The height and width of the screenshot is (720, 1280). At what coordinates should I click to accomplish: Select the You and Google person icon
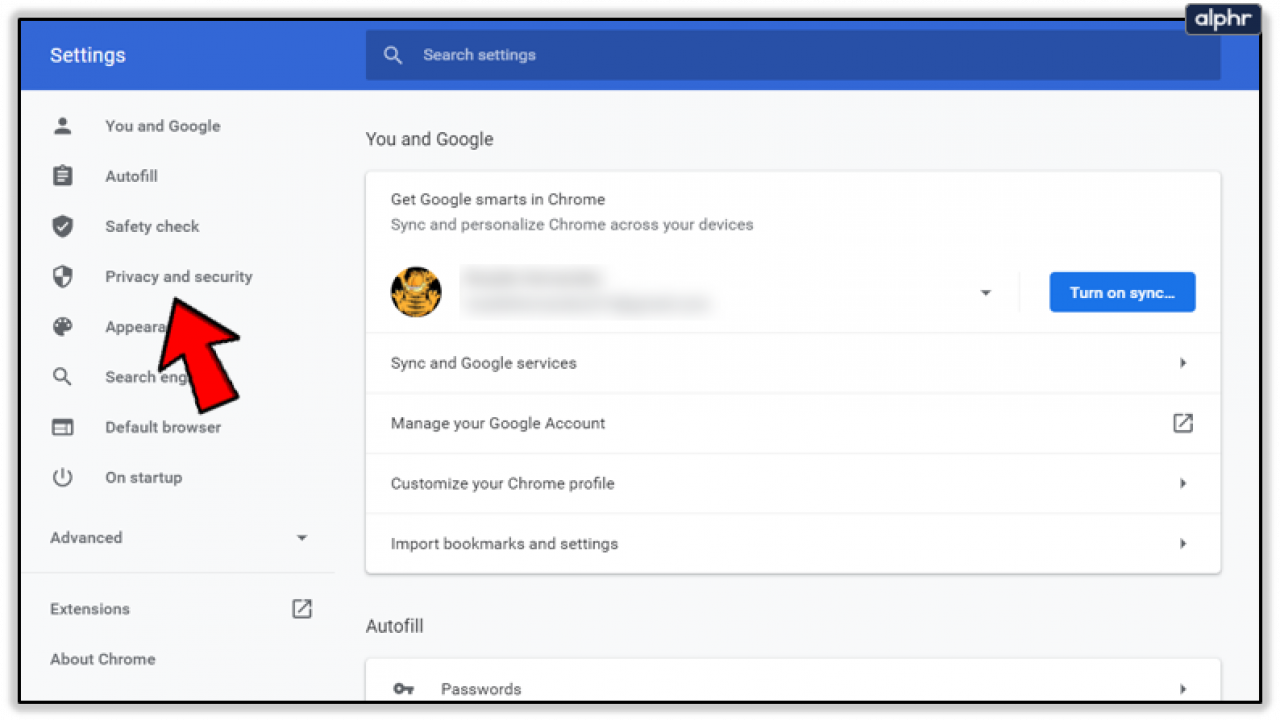pos(62,126)
